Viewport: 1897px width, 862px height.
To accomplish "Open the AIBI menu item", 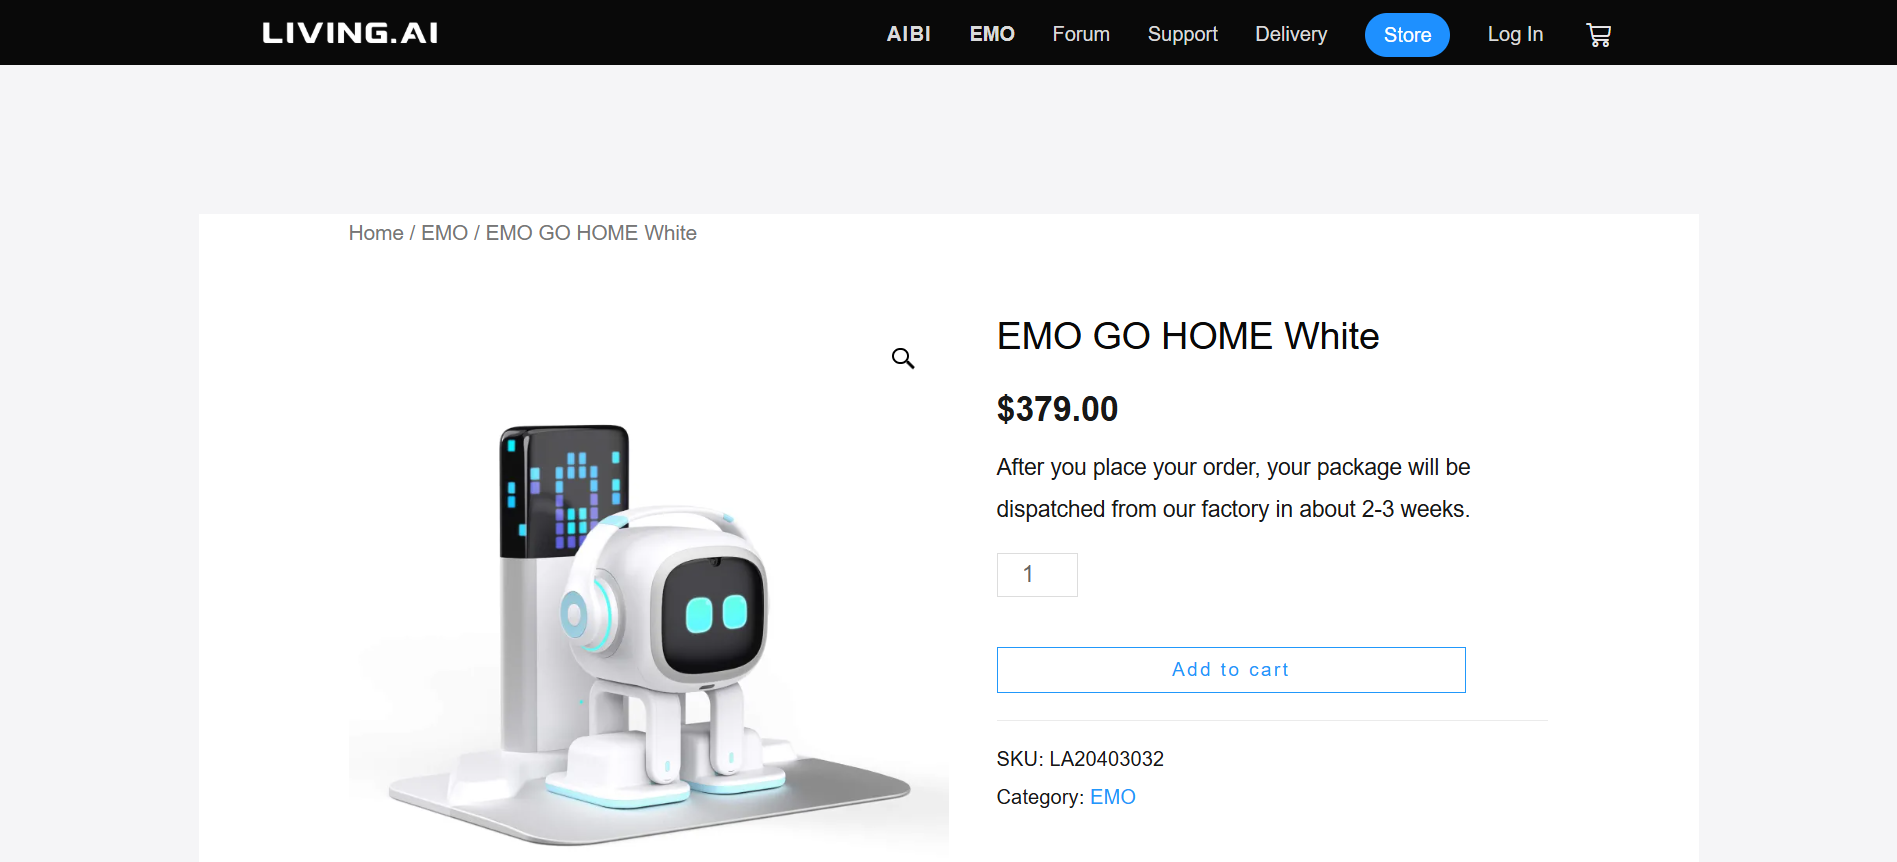I will (x=908, y=34).
